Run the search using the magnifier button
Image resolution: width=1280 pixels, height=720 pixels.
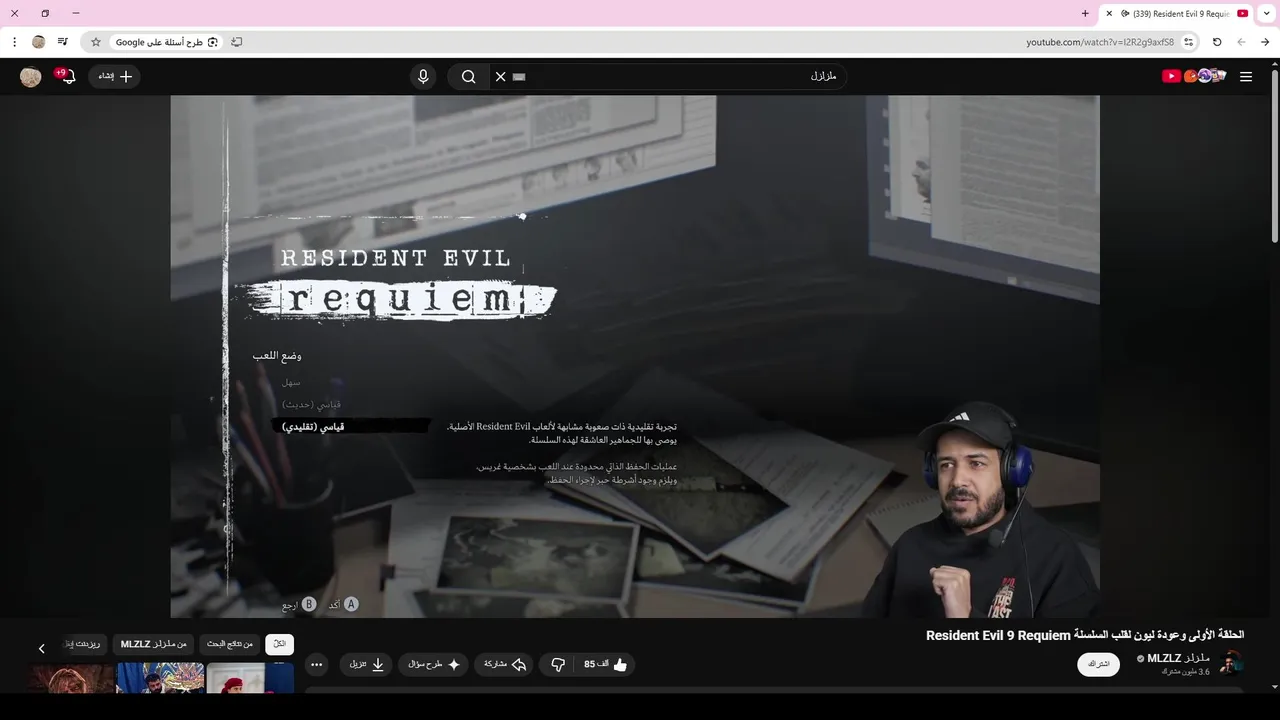click(x=468, y=77)
